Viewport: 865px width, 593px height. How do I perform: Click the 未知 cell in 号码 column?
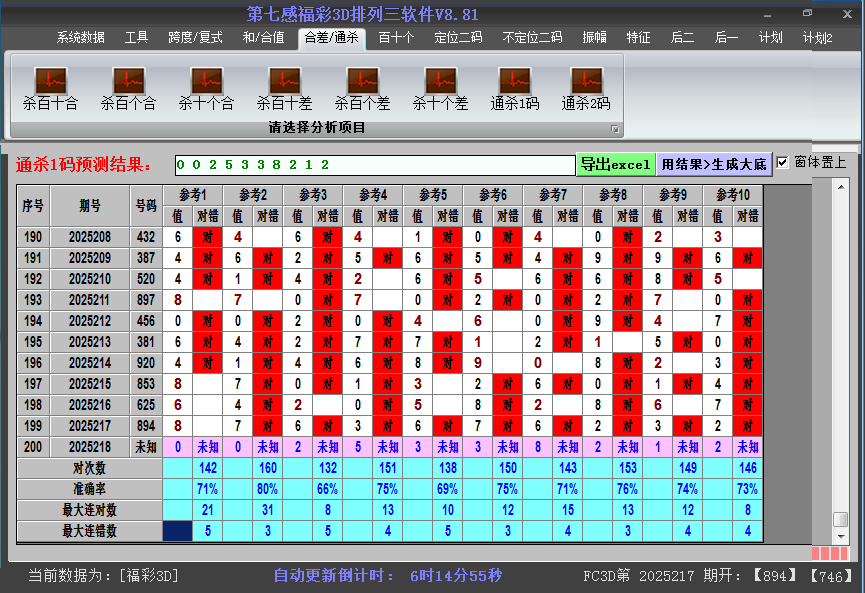[x=146, y=447]
